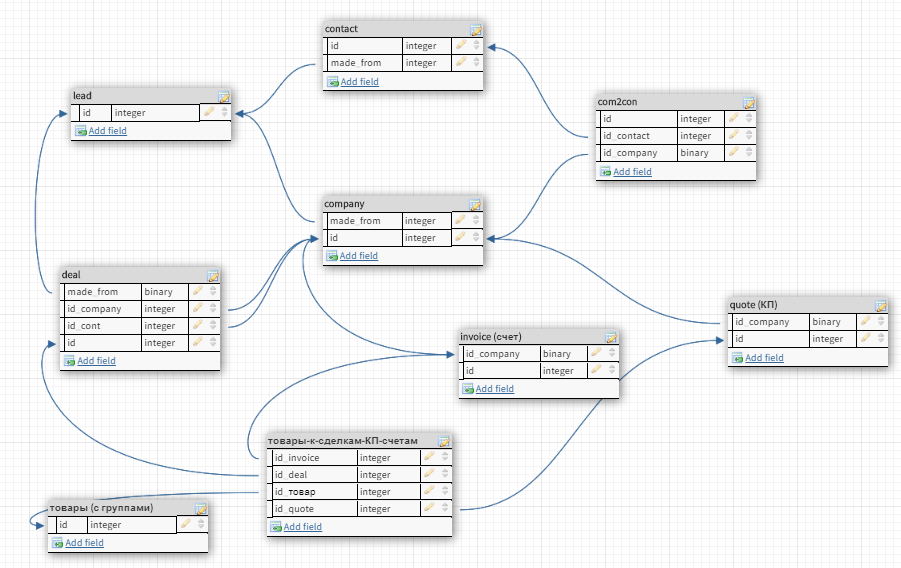Open edit icon of com2con table header

click(749, 103)
